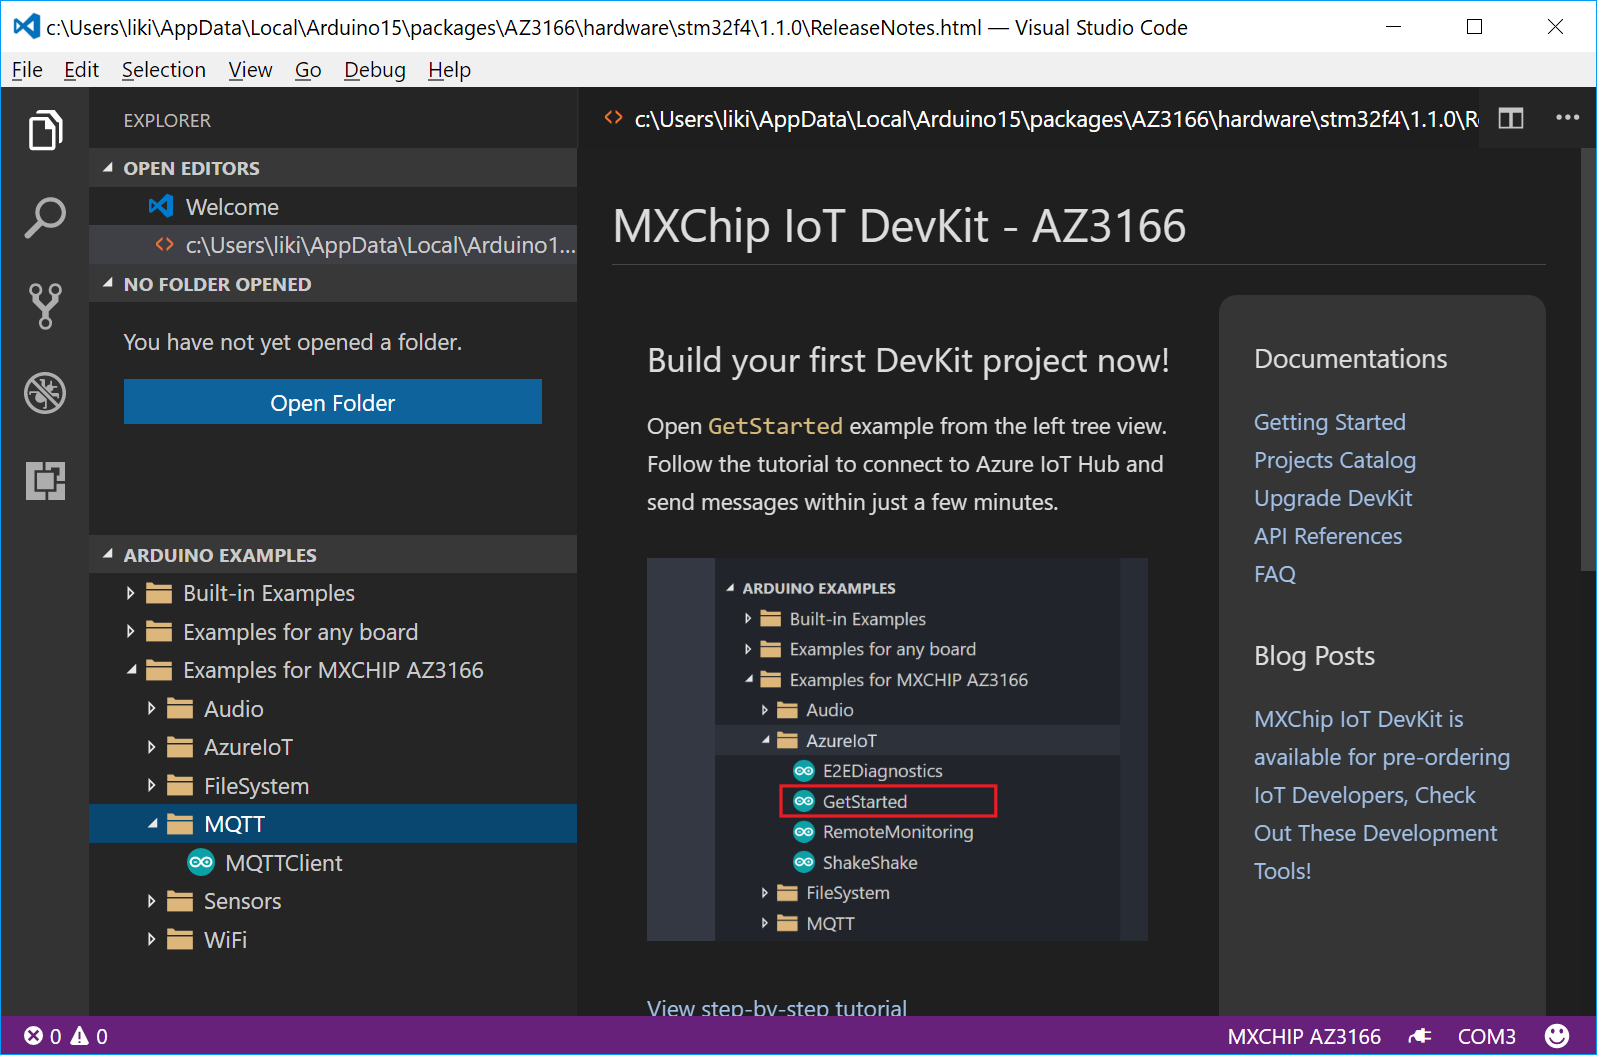
Task: Expand Examples for any board arrow
Action: [130, 632]
